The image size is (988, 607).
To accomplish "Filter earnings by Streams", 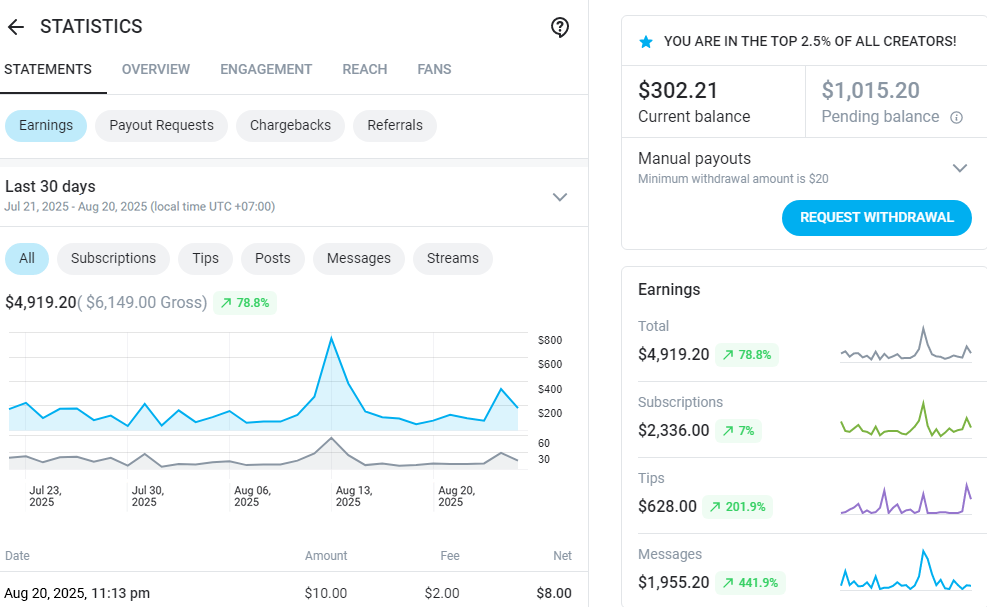I will tap(452, 258).
